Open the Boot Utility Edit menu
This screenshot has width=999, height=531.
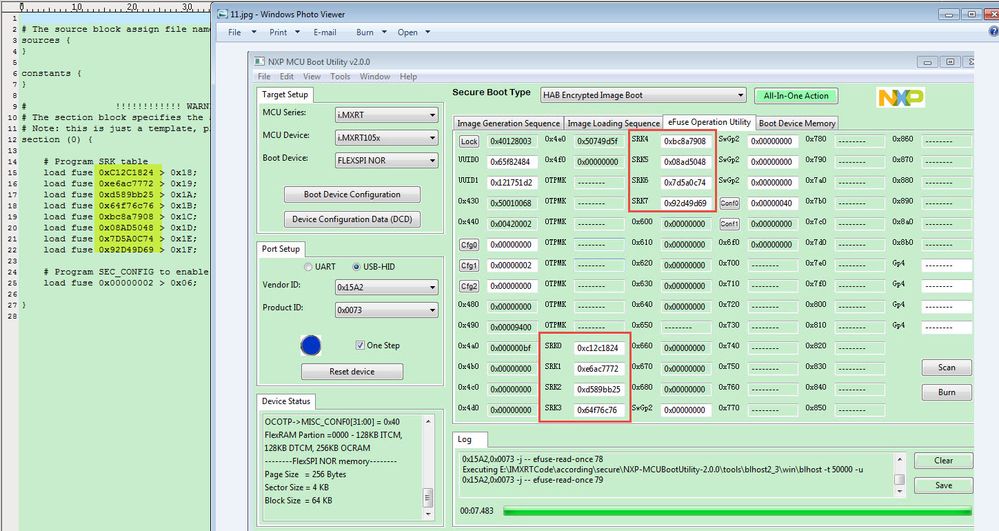tap(287, 76)
